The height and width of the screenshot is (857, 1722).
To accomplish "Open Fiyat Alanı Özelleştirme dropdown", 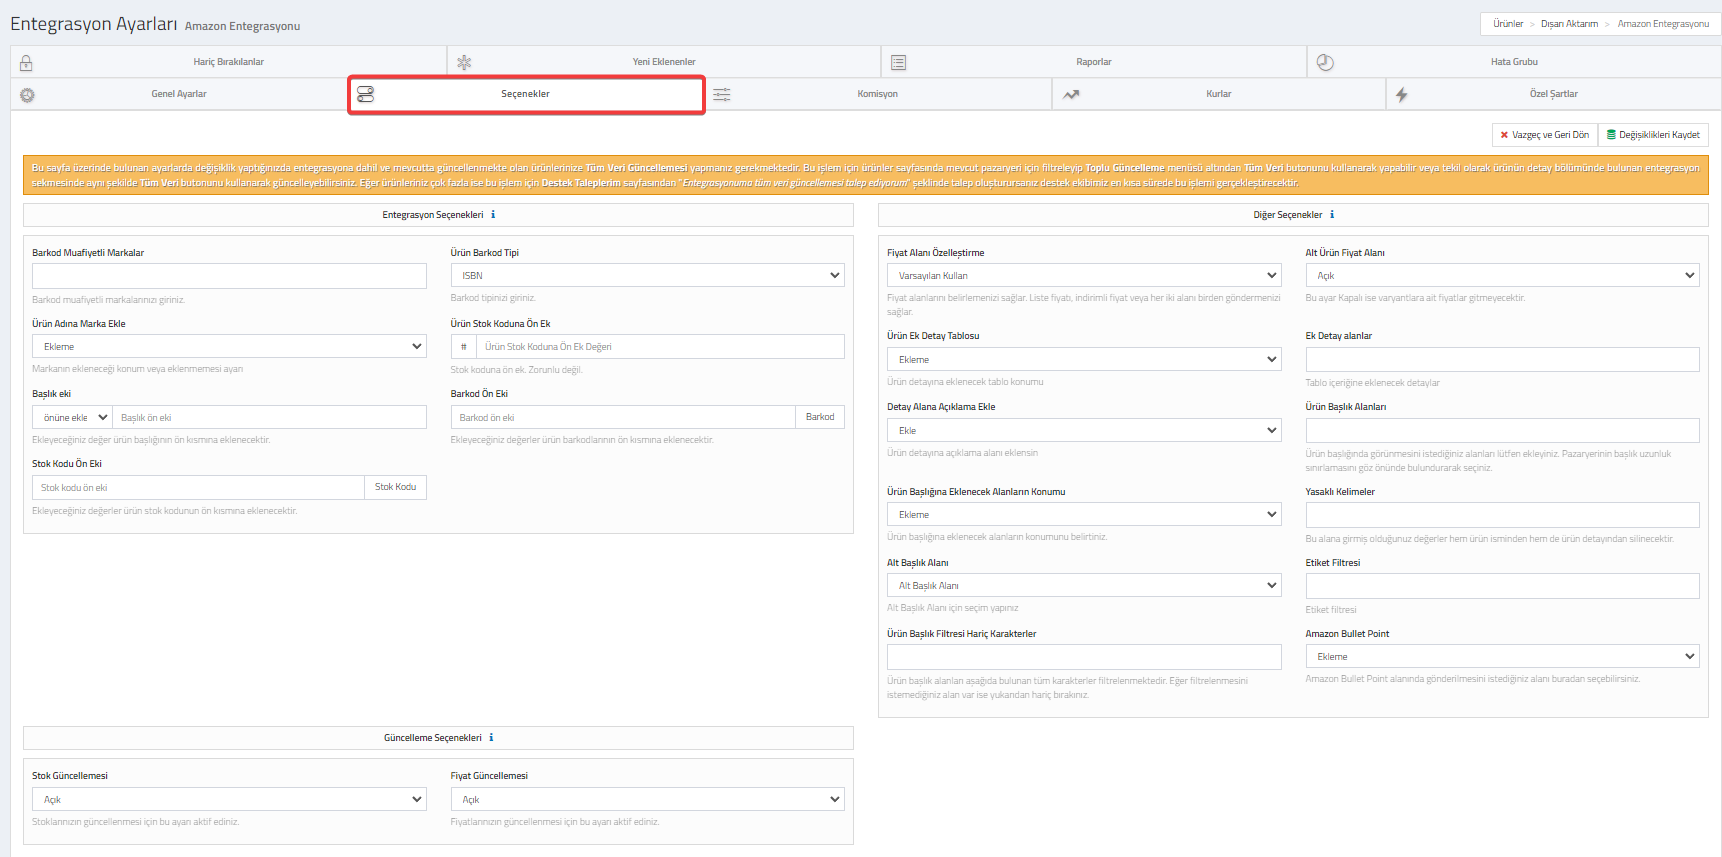I will pyautogui.click(x=1084, y=276).
